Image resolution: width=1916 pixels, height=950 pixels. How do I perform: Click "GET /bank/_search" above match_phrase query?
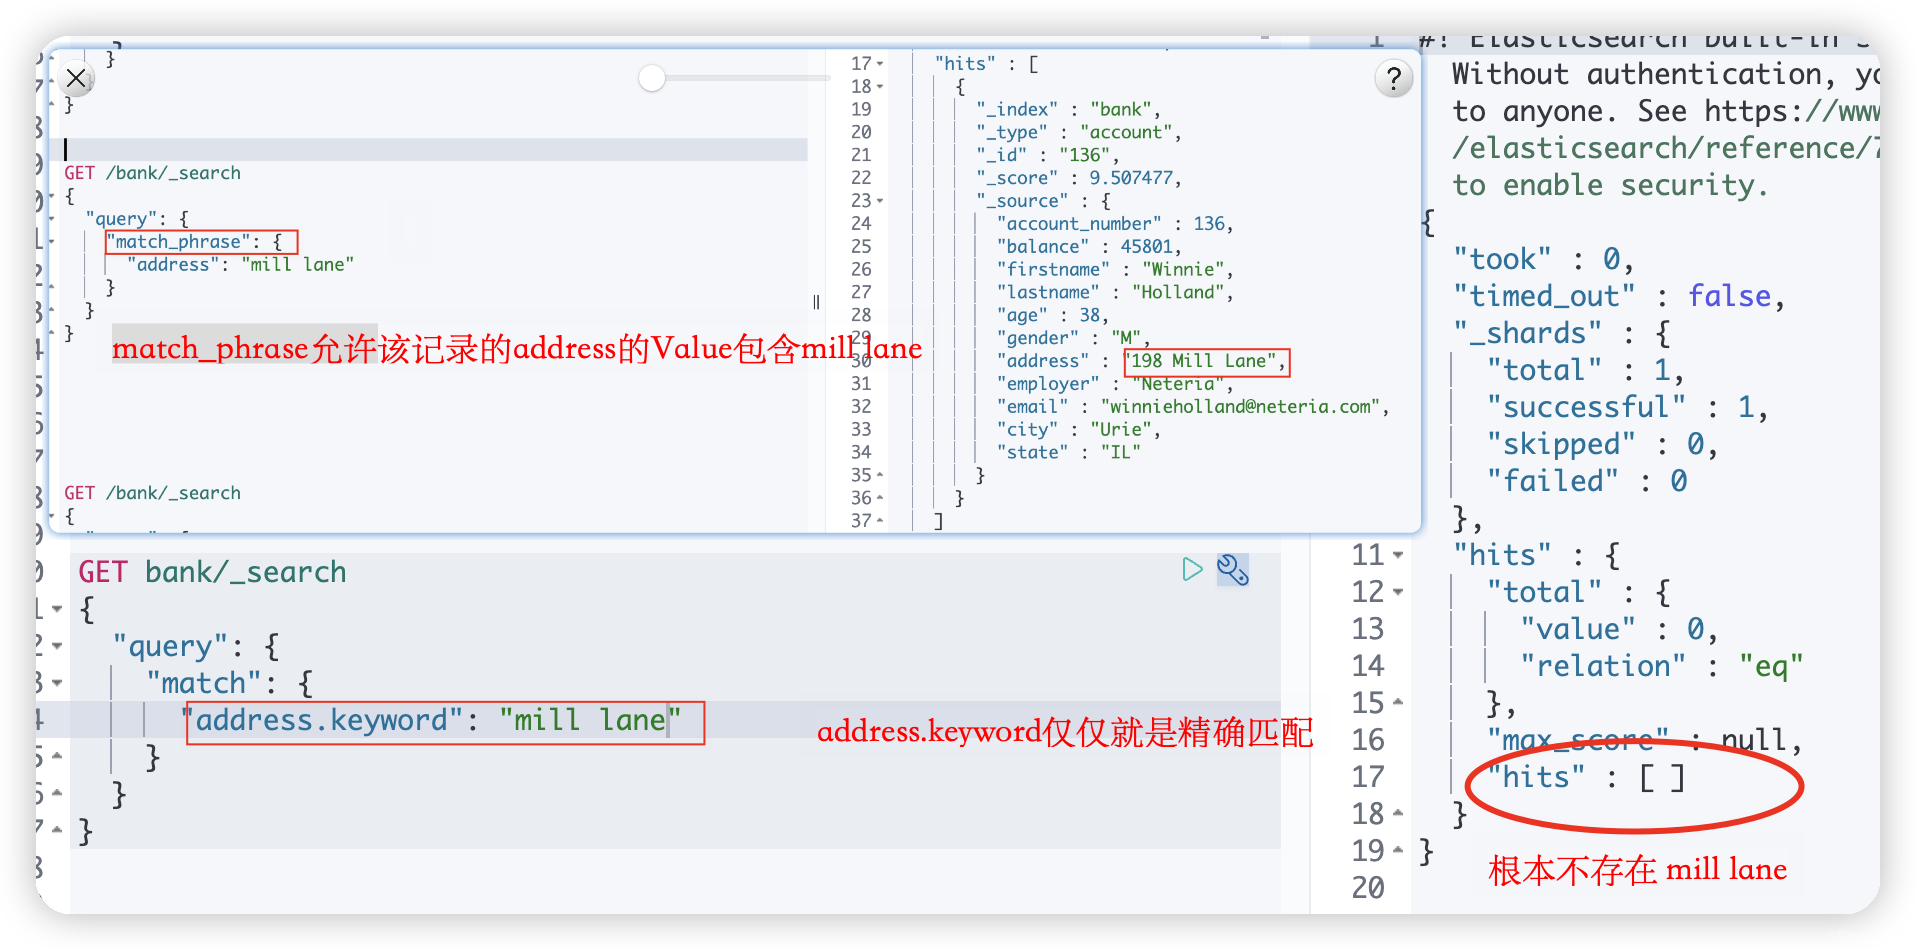click(153, 173)
